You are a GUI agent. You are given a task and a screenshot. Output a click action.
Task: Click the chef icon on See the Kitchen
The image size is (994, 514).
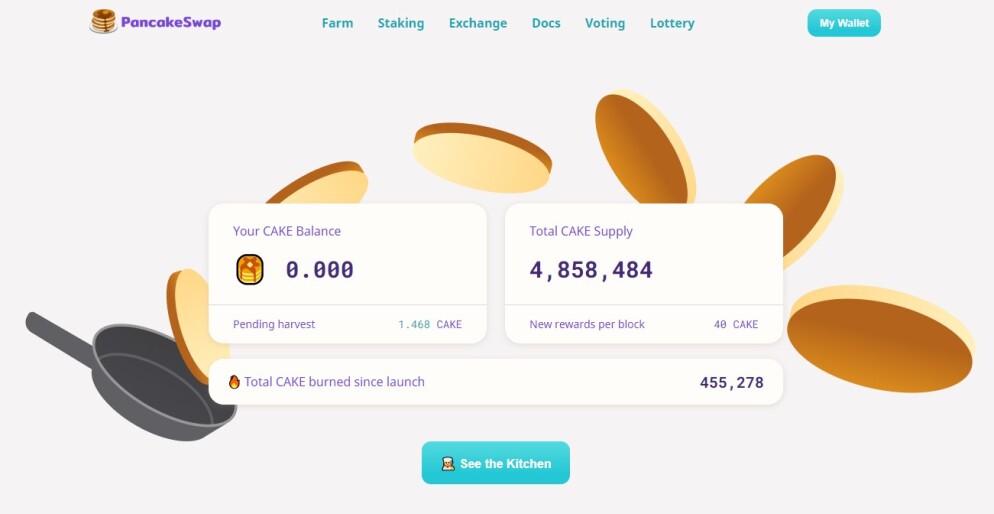pyautogui.click(x=448, y=463)
